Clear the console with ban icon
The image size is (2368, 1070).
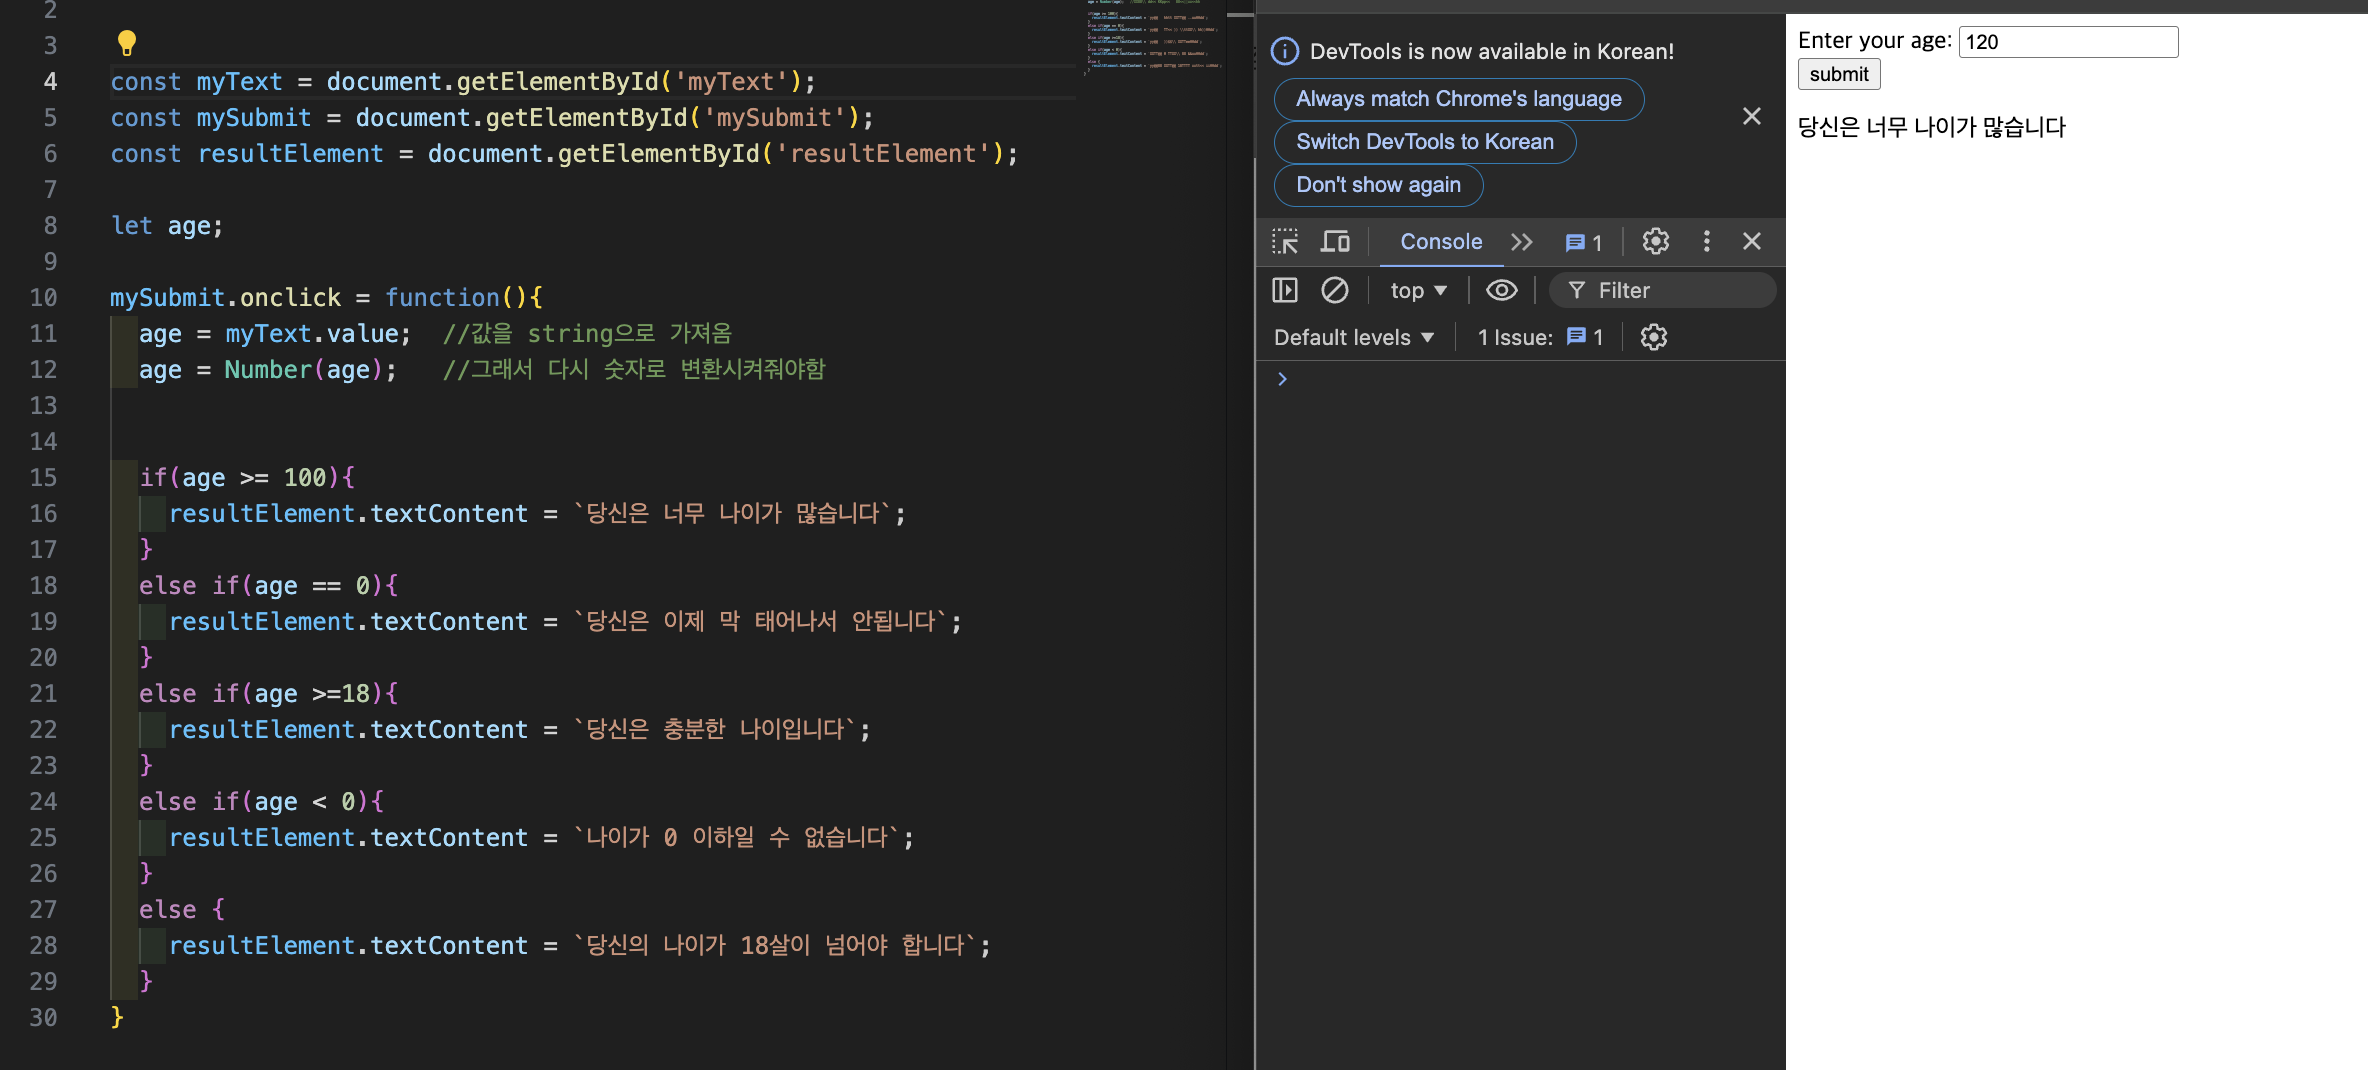(1335, 290)
